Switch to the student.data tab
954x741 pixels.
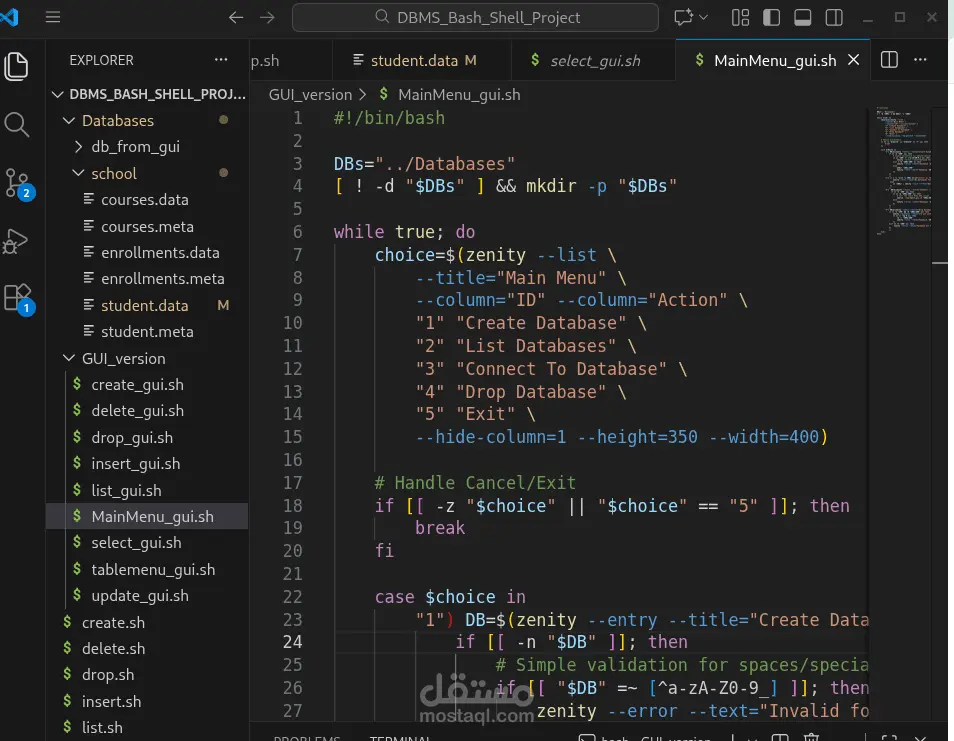coord(421,60)
